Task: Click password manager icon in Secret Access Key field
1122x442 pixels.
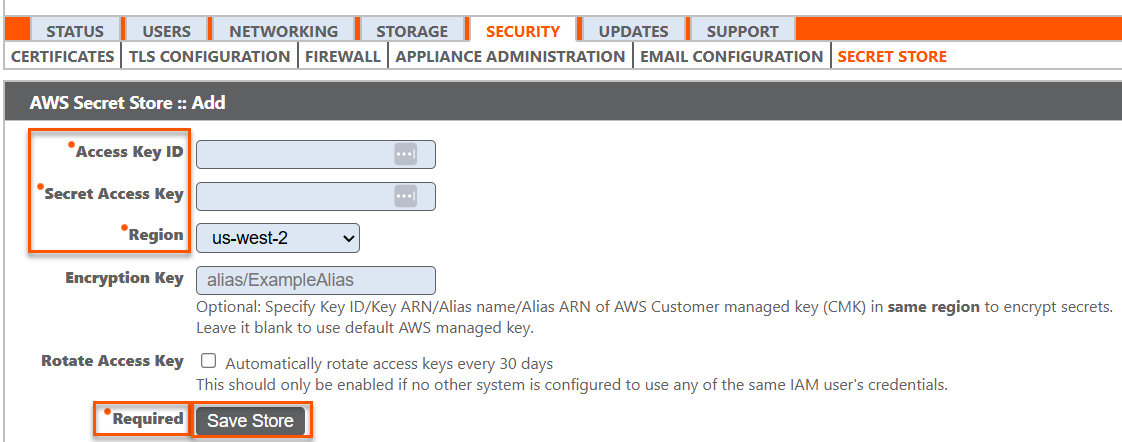Action: (x=406, y=196)
